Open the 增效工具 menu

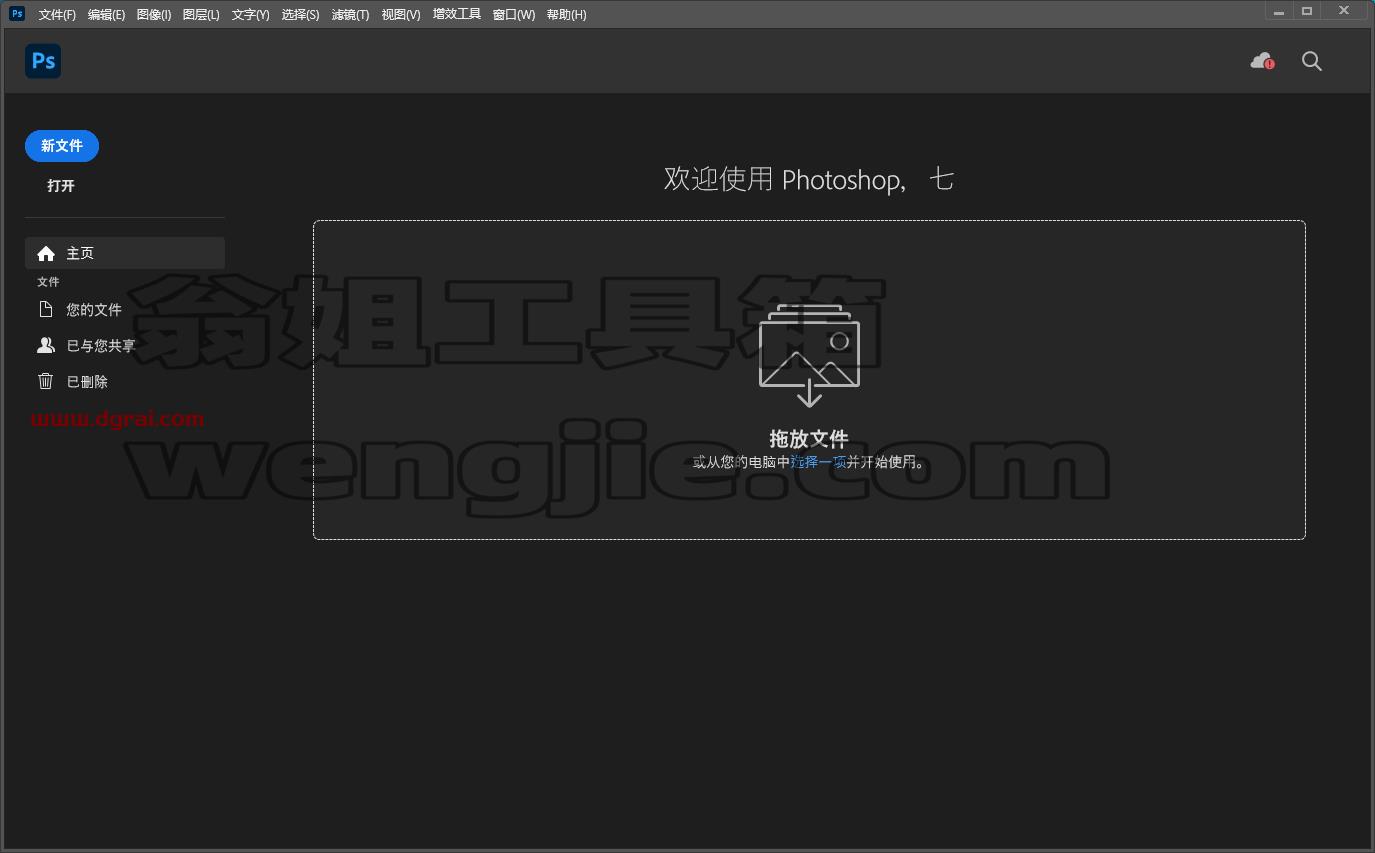(x=457, y=14)
